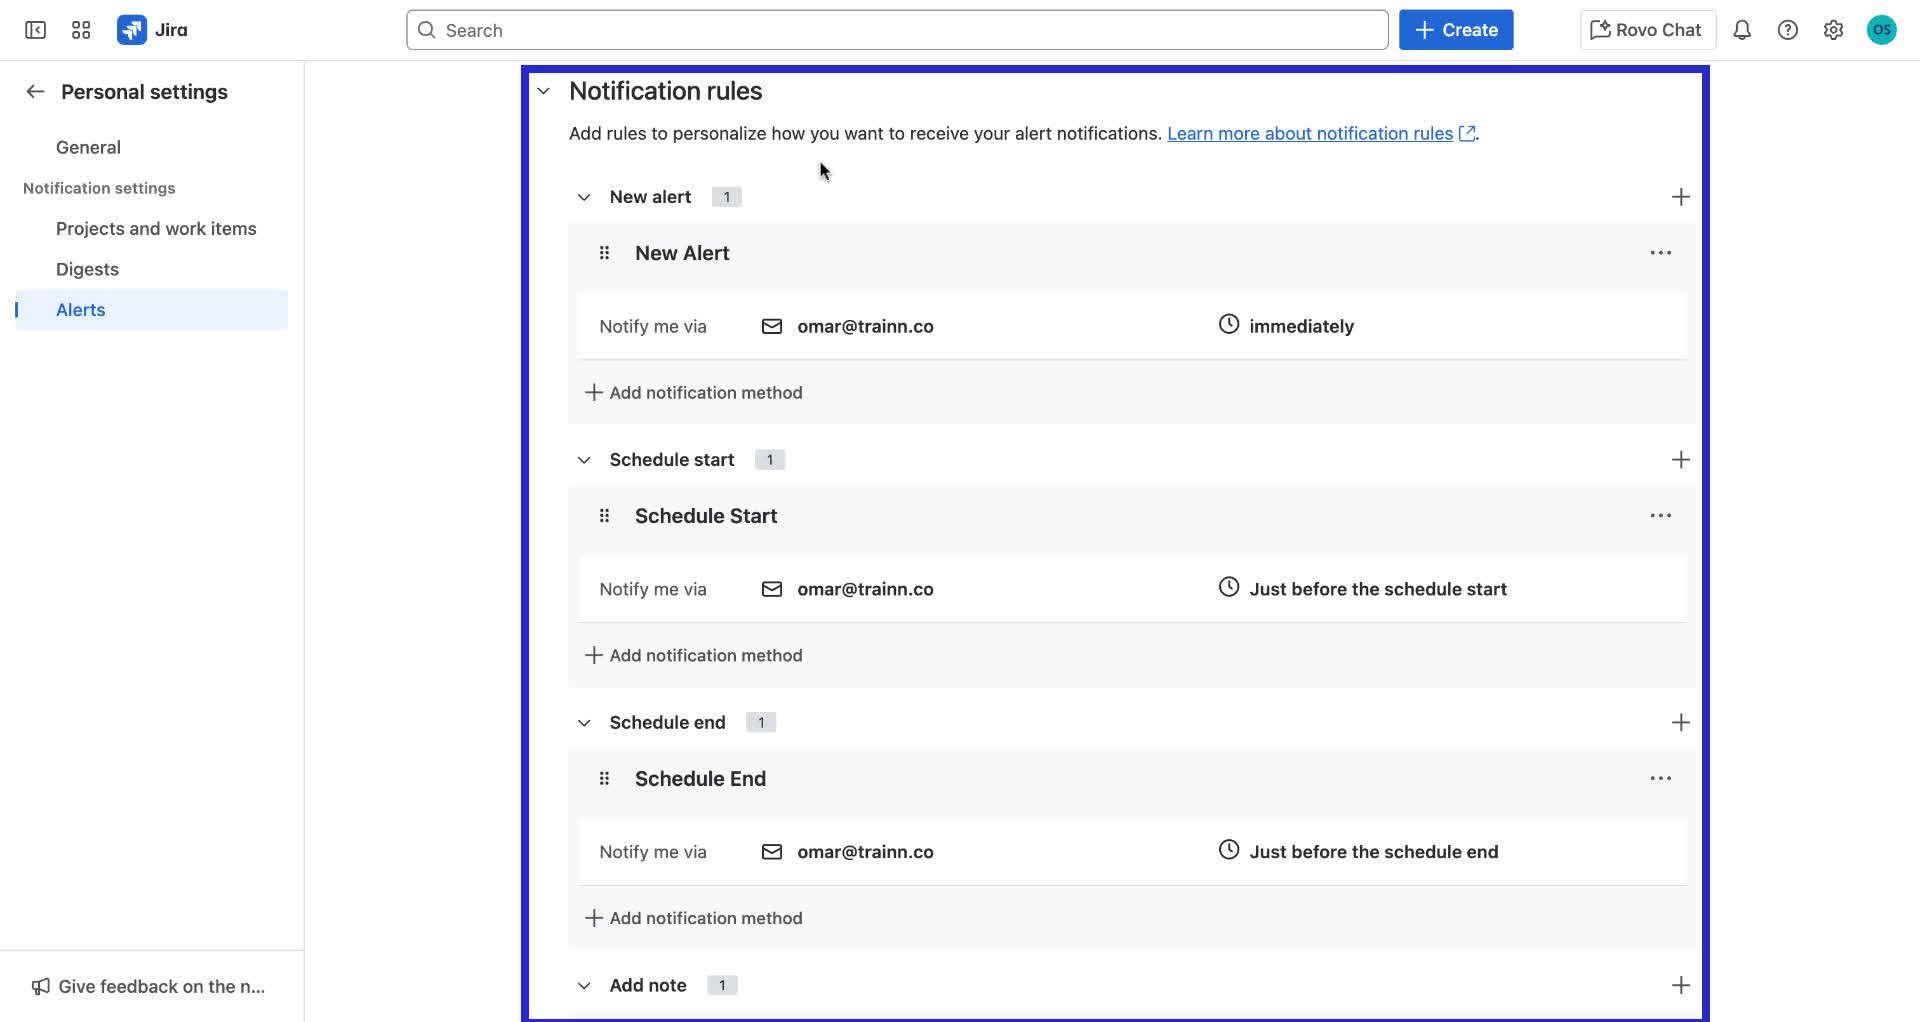This screenshot has height=1022, width=1920.
Task: Click Add notification method under New Alert
Action: coord(694,392)
